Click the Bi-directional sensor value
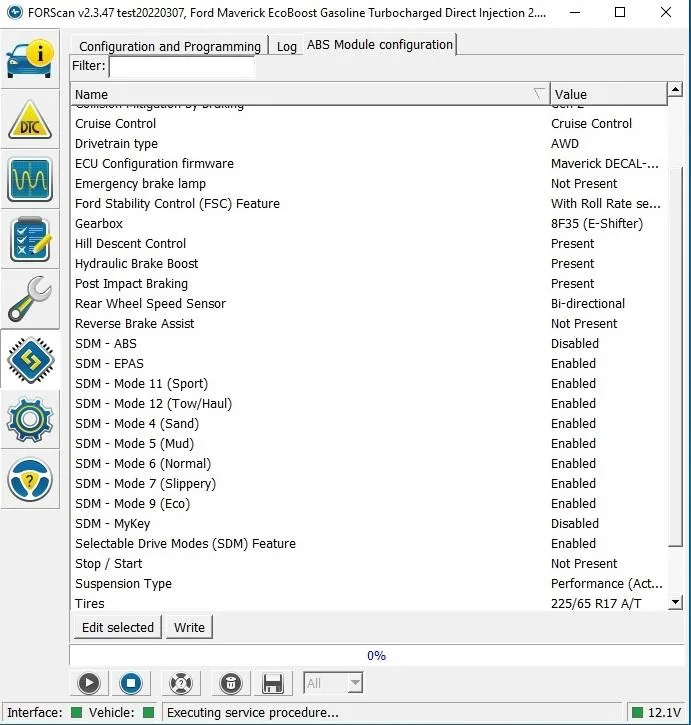This screenshot has height=725, width=691. tap(588, 303)
